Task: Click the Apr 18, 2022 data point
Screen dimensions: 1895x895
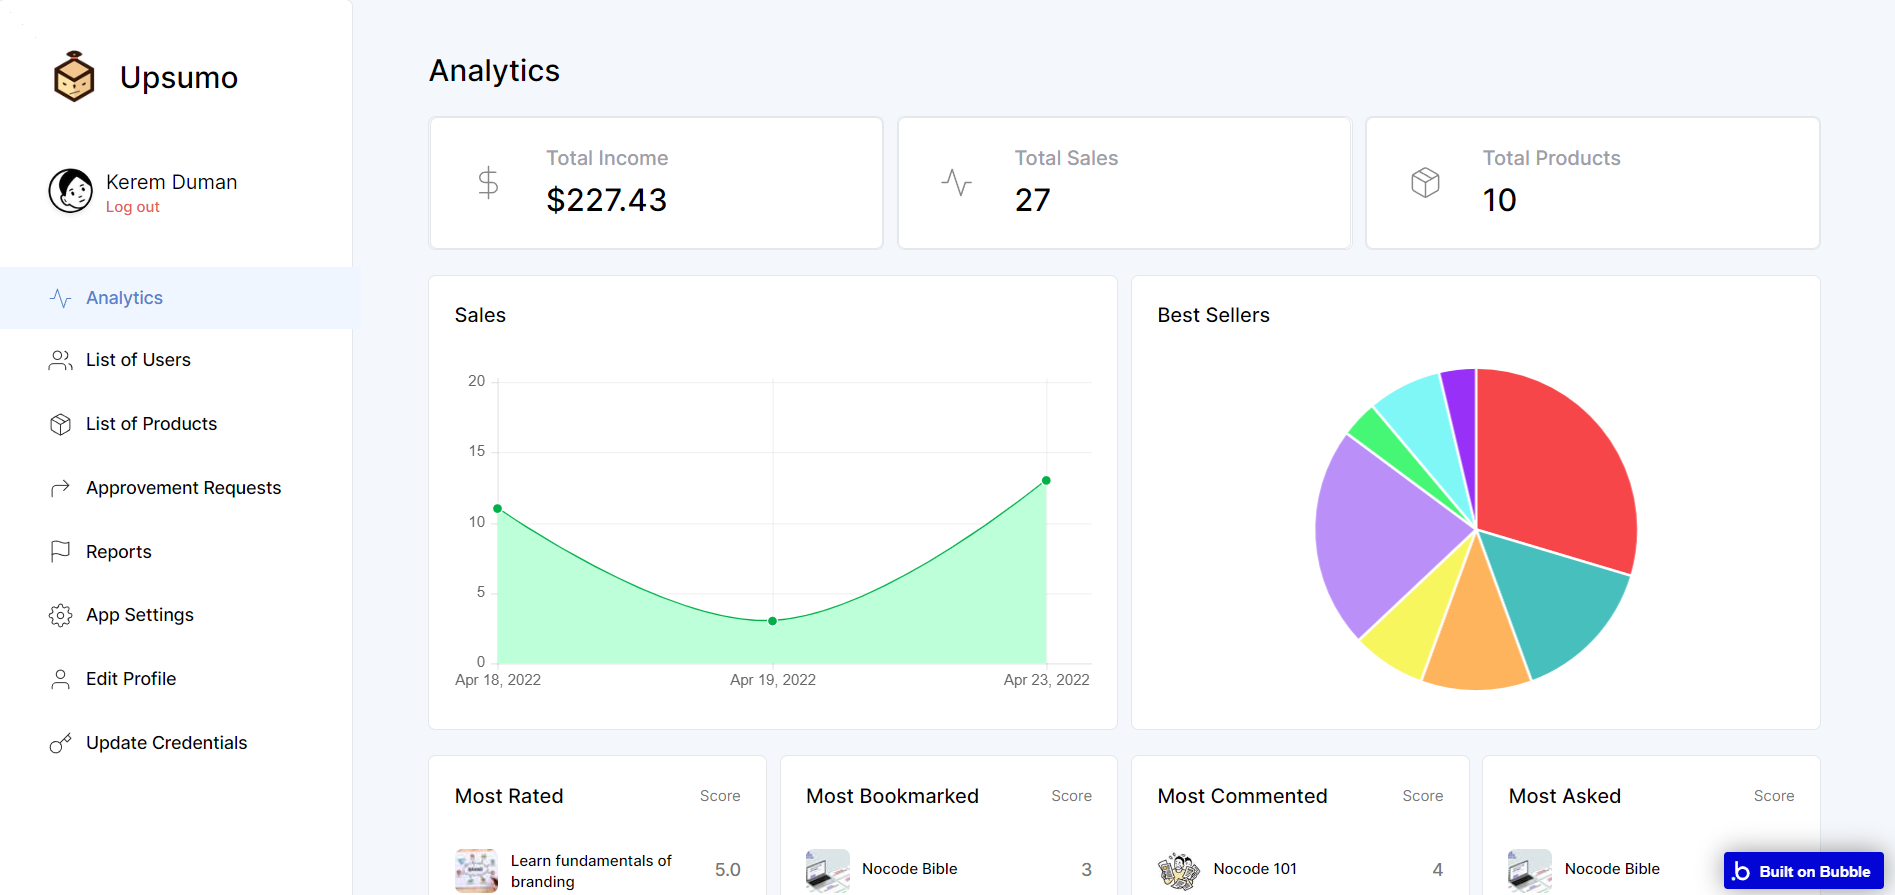Action: point(498,509)
